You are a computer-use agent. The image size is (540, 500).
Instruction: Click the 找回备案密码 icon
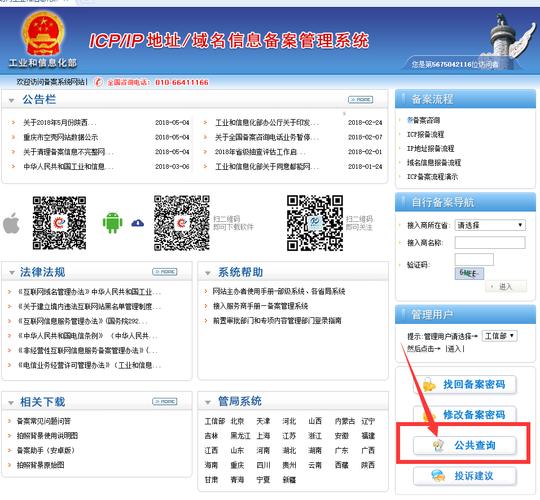[428, 385]
